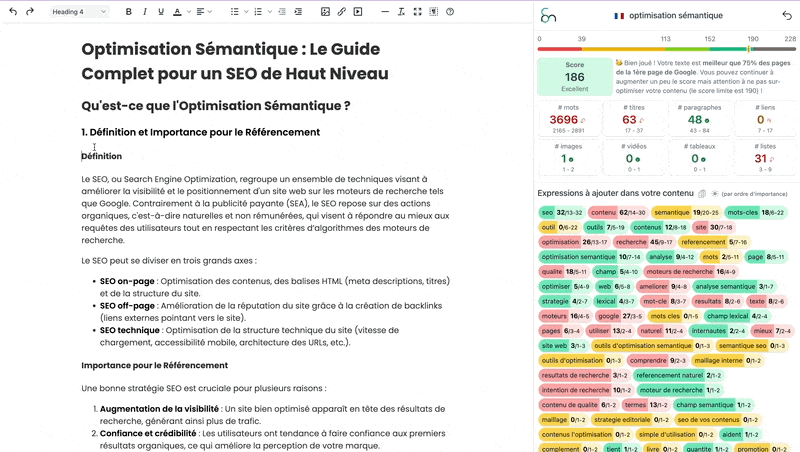
Task: Insert an image using the toolbar icon
Action: 325,12
